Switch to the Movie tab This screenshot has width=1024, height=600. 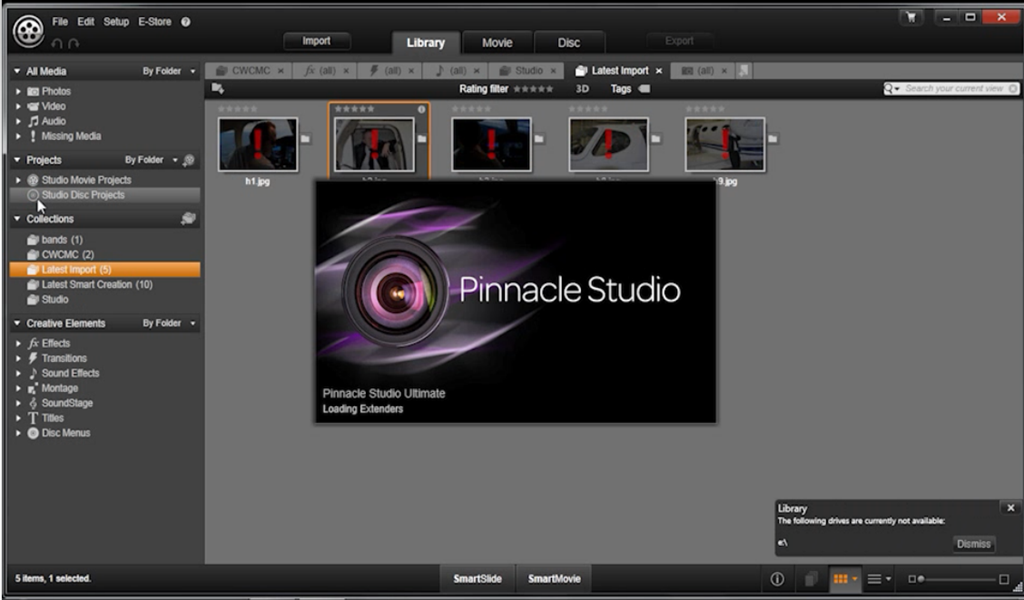click(497, 43)
